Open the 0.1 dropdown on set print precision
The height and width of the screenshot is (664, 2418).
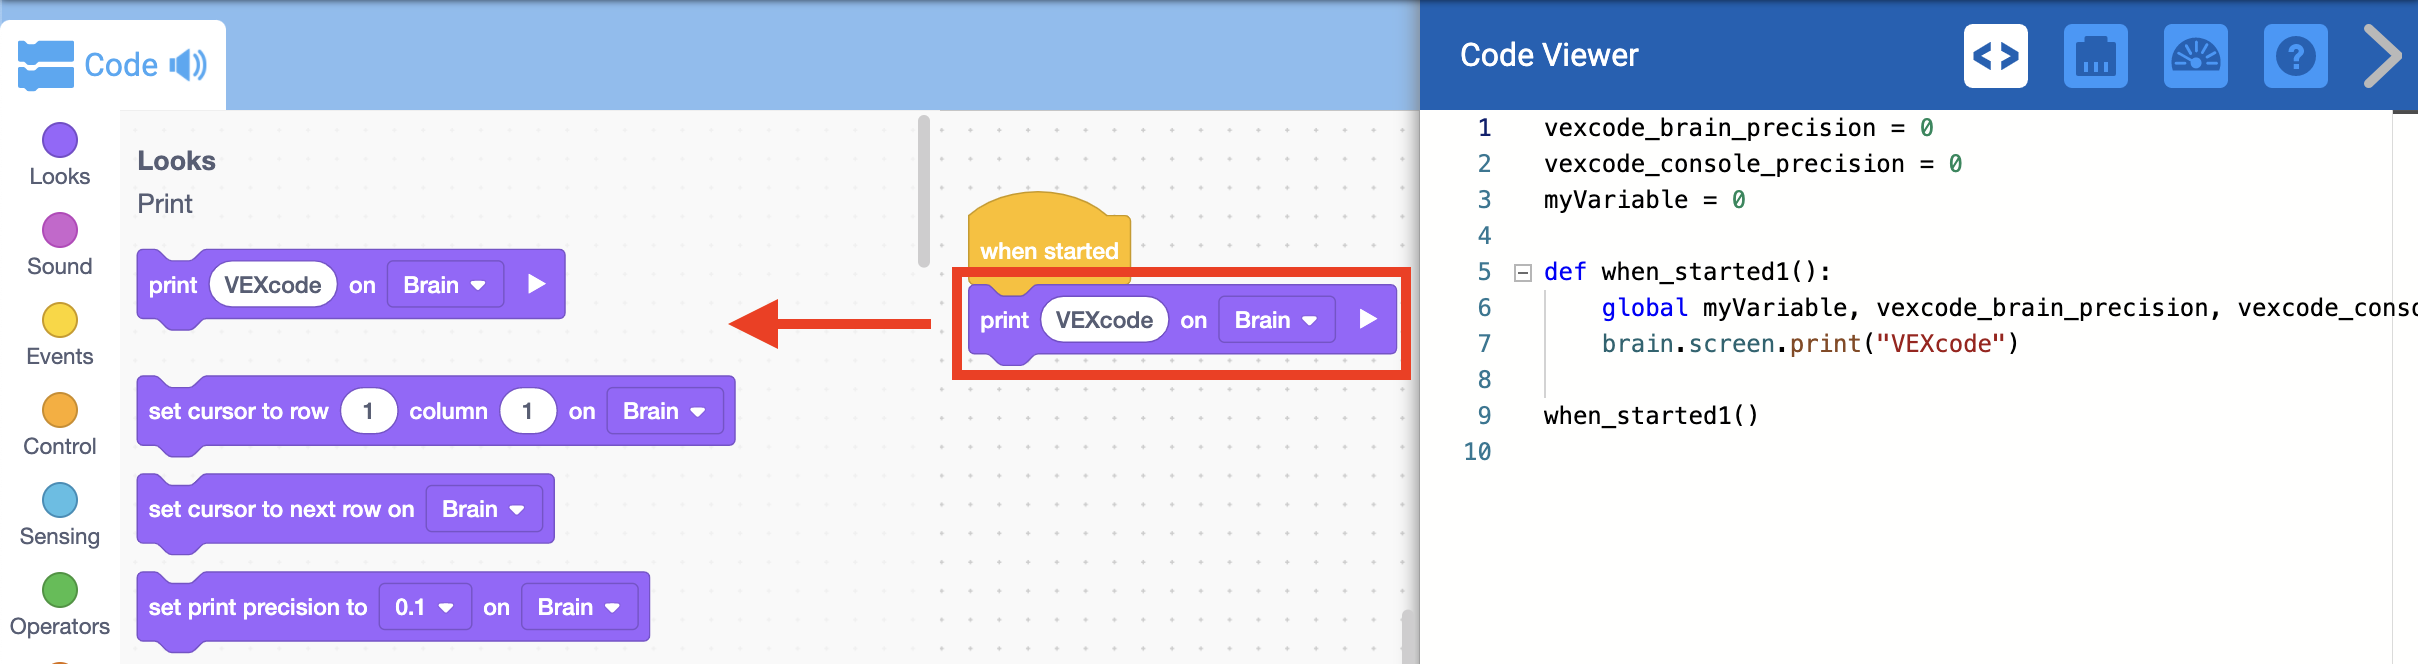point(424,606)
